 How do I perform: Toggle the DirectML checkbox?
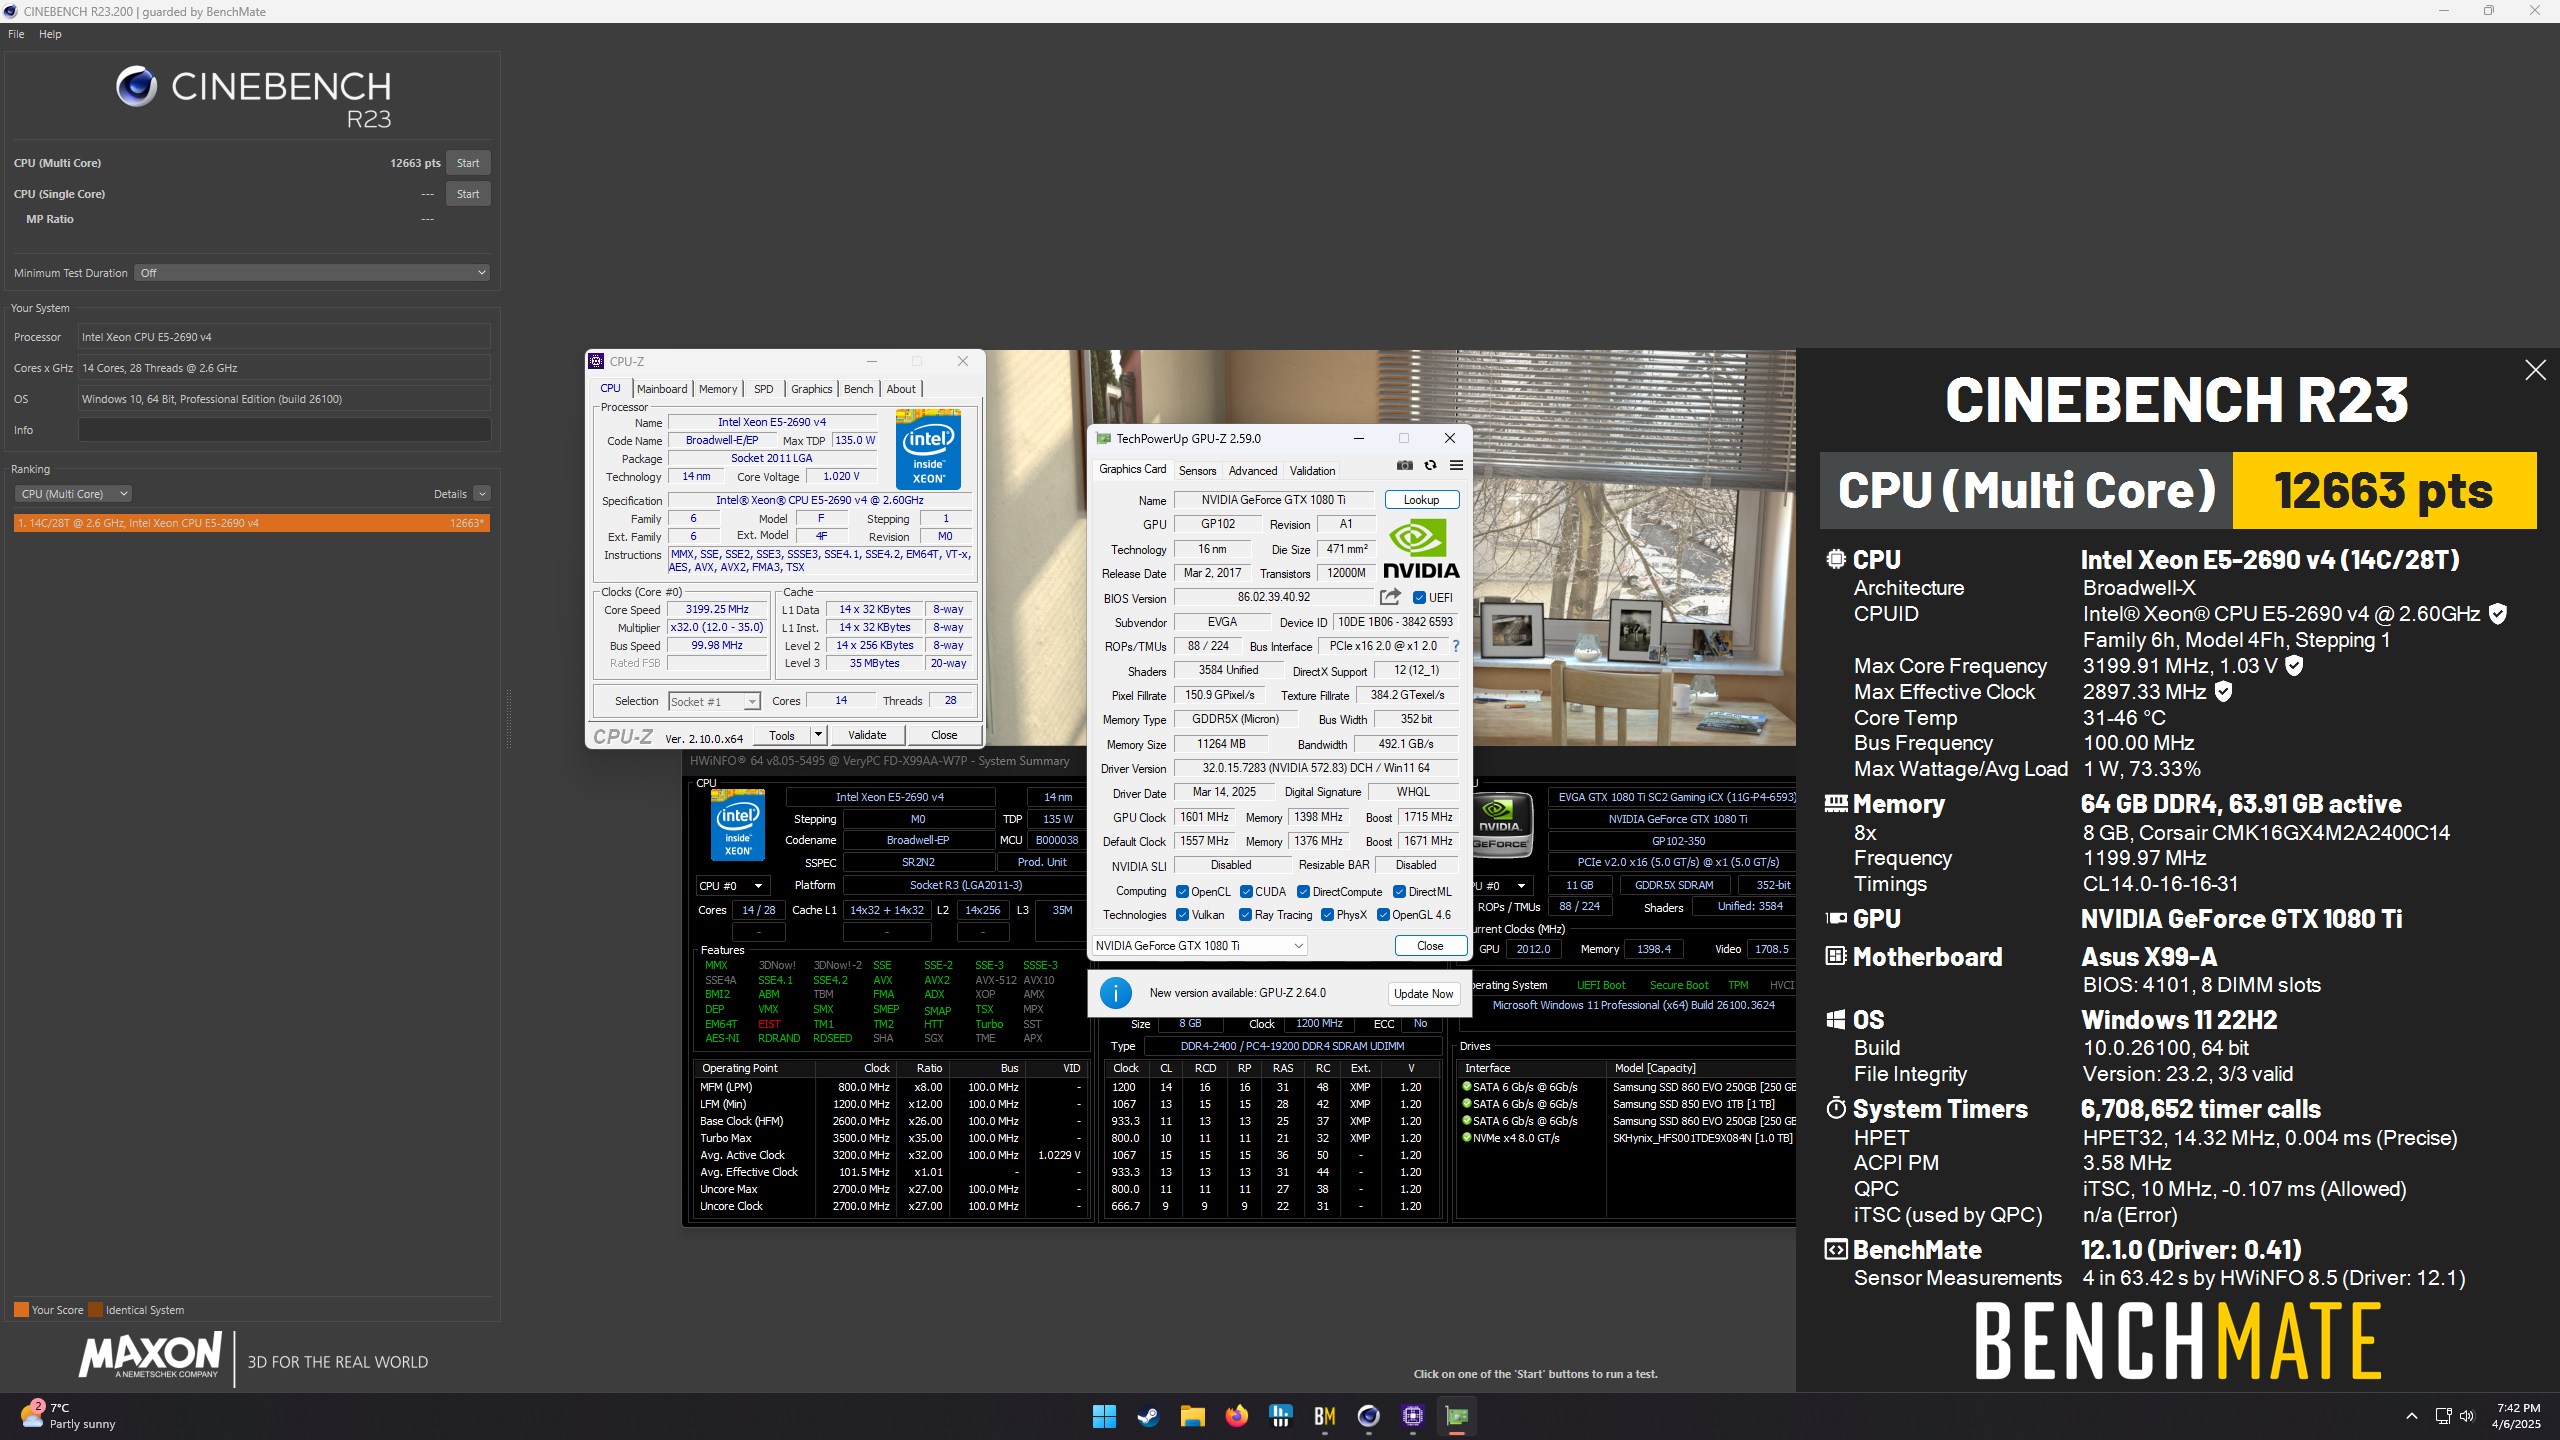[1399, 892]
